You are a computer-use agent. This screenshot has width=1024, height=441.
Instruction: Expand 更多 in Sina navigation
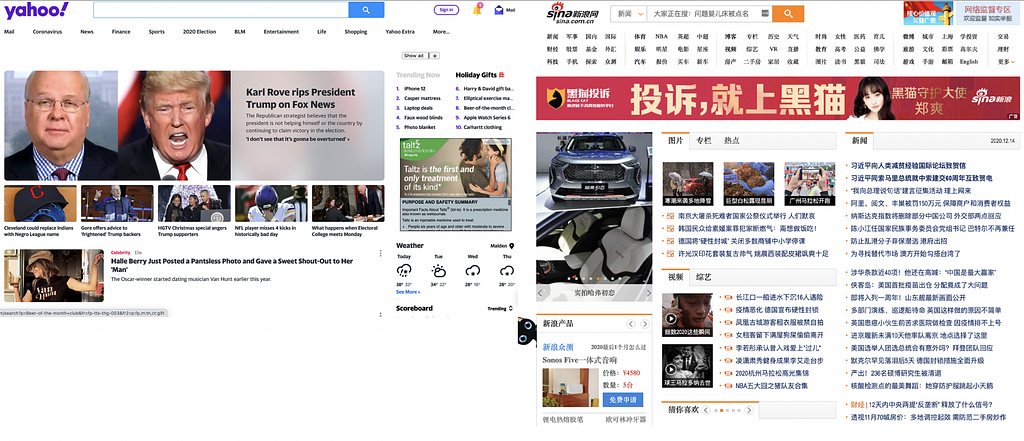[1006, 62]
